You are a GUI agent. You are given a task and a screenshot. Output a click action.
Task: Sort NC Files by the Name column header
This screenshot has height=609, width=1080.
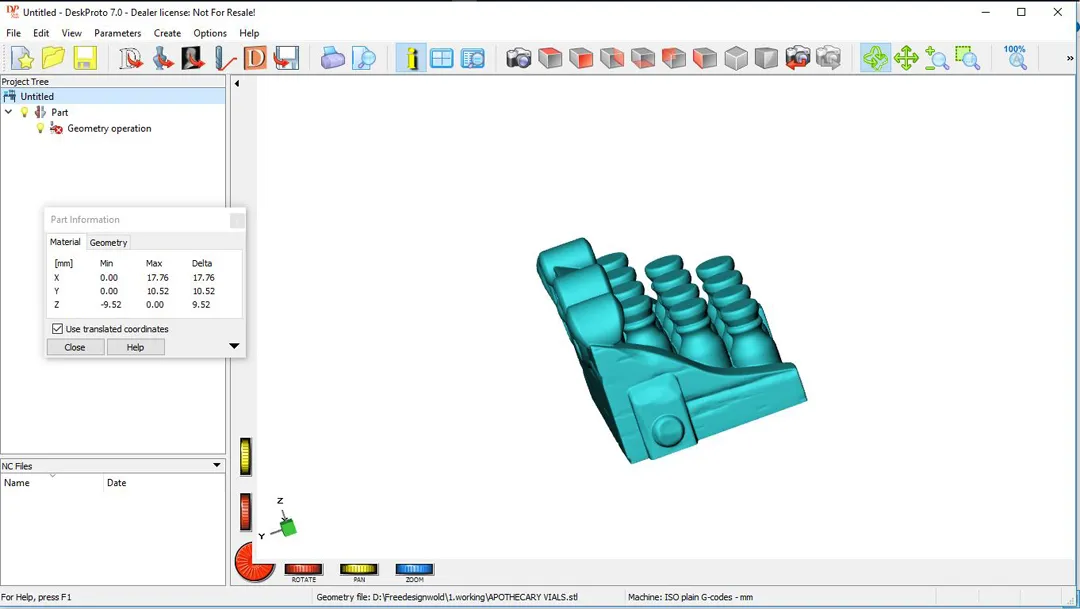pyautogui.click(x=52, y=483)
